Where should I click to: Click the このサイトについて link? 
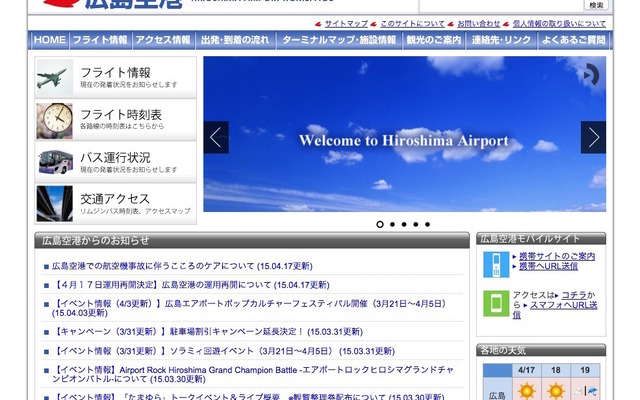tap(412, 24)
